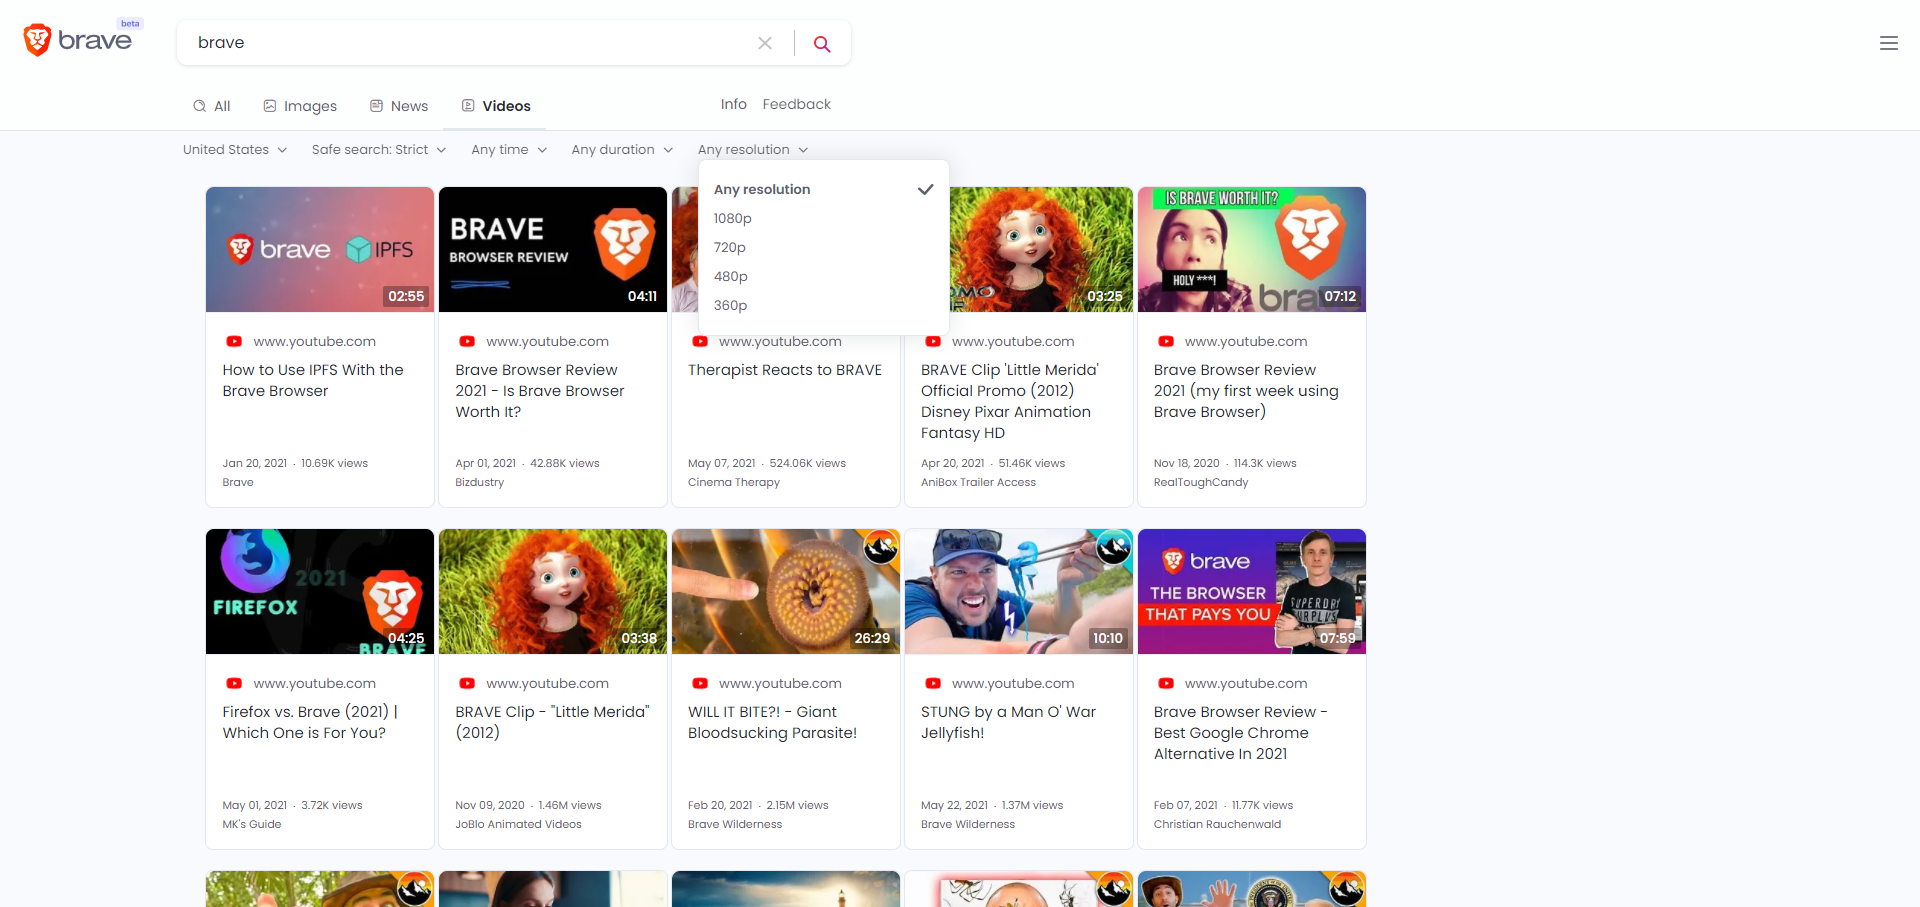Open the Brave Browser Review thumbnail 04:11
The width and height of the screenshot is (1920, 907).
pos(553,249)
